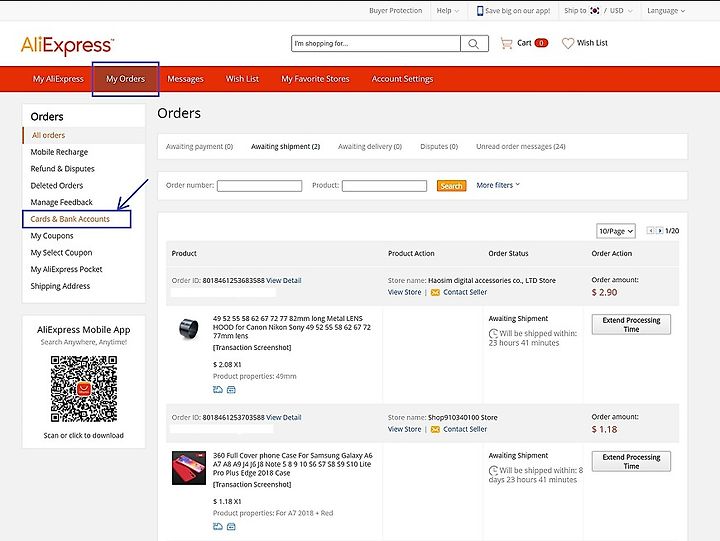720x541 pixels.
Task: Open My AliExpress tab
Action: point(58,79)
